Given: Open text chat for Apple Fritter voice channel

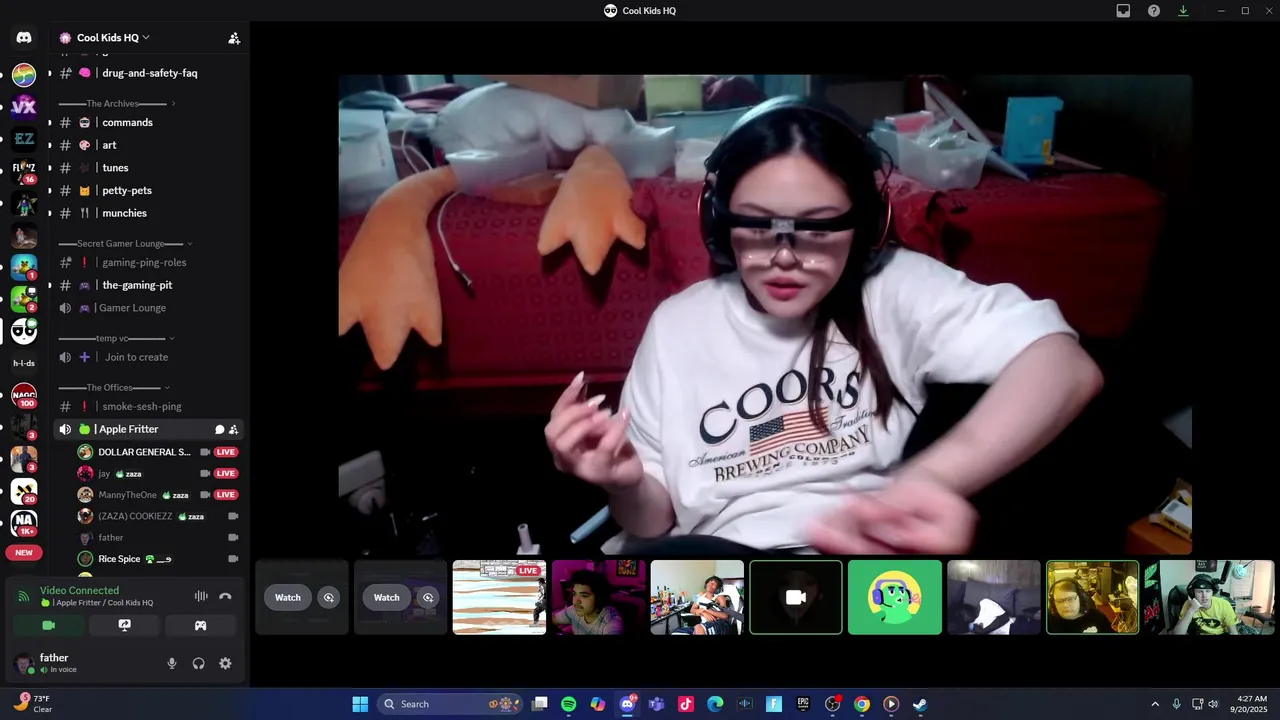Looking at the screenshot, I should (x=220, y=429).
